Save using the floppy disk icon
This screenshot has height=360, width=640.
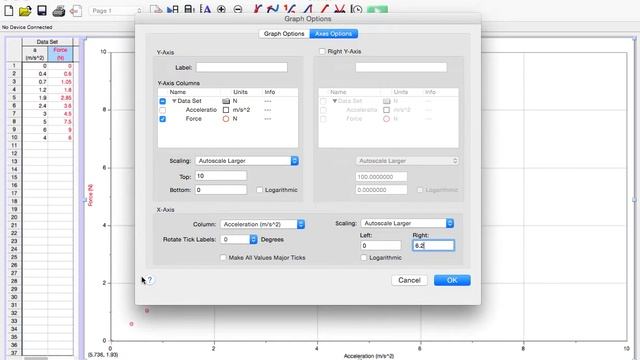click(x=42, y=10)
